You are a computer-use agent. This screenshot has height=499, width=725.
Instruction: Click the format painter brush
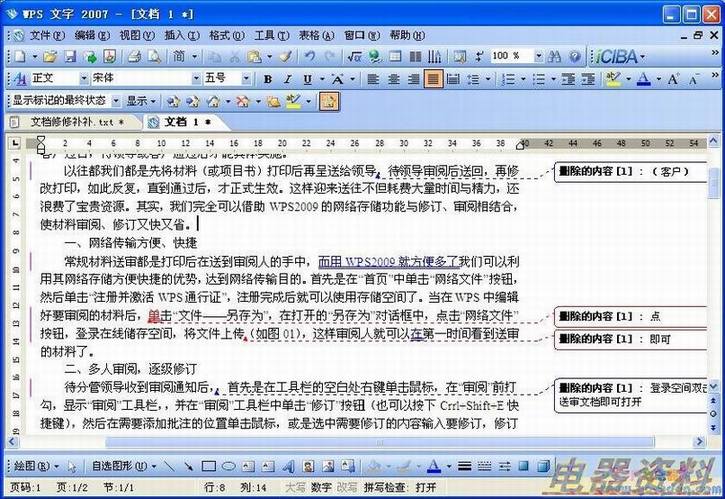point(286,57)
